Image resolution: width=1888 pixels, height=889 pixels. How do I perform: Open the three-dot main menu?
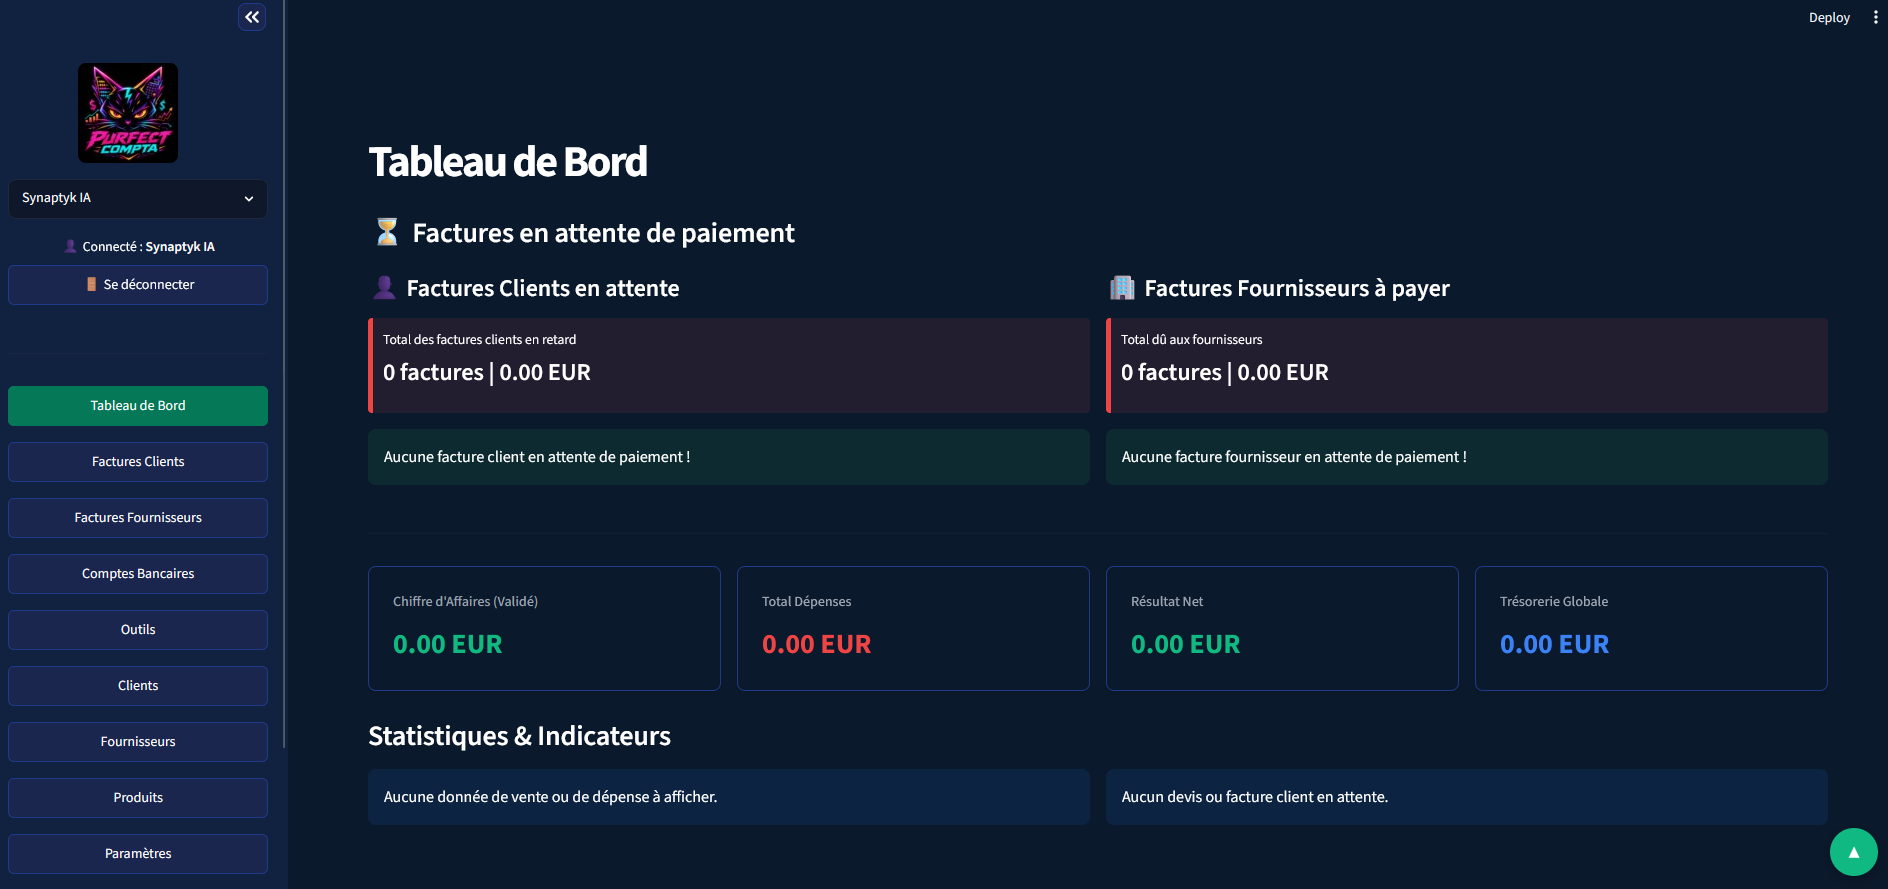(1875, 17)
